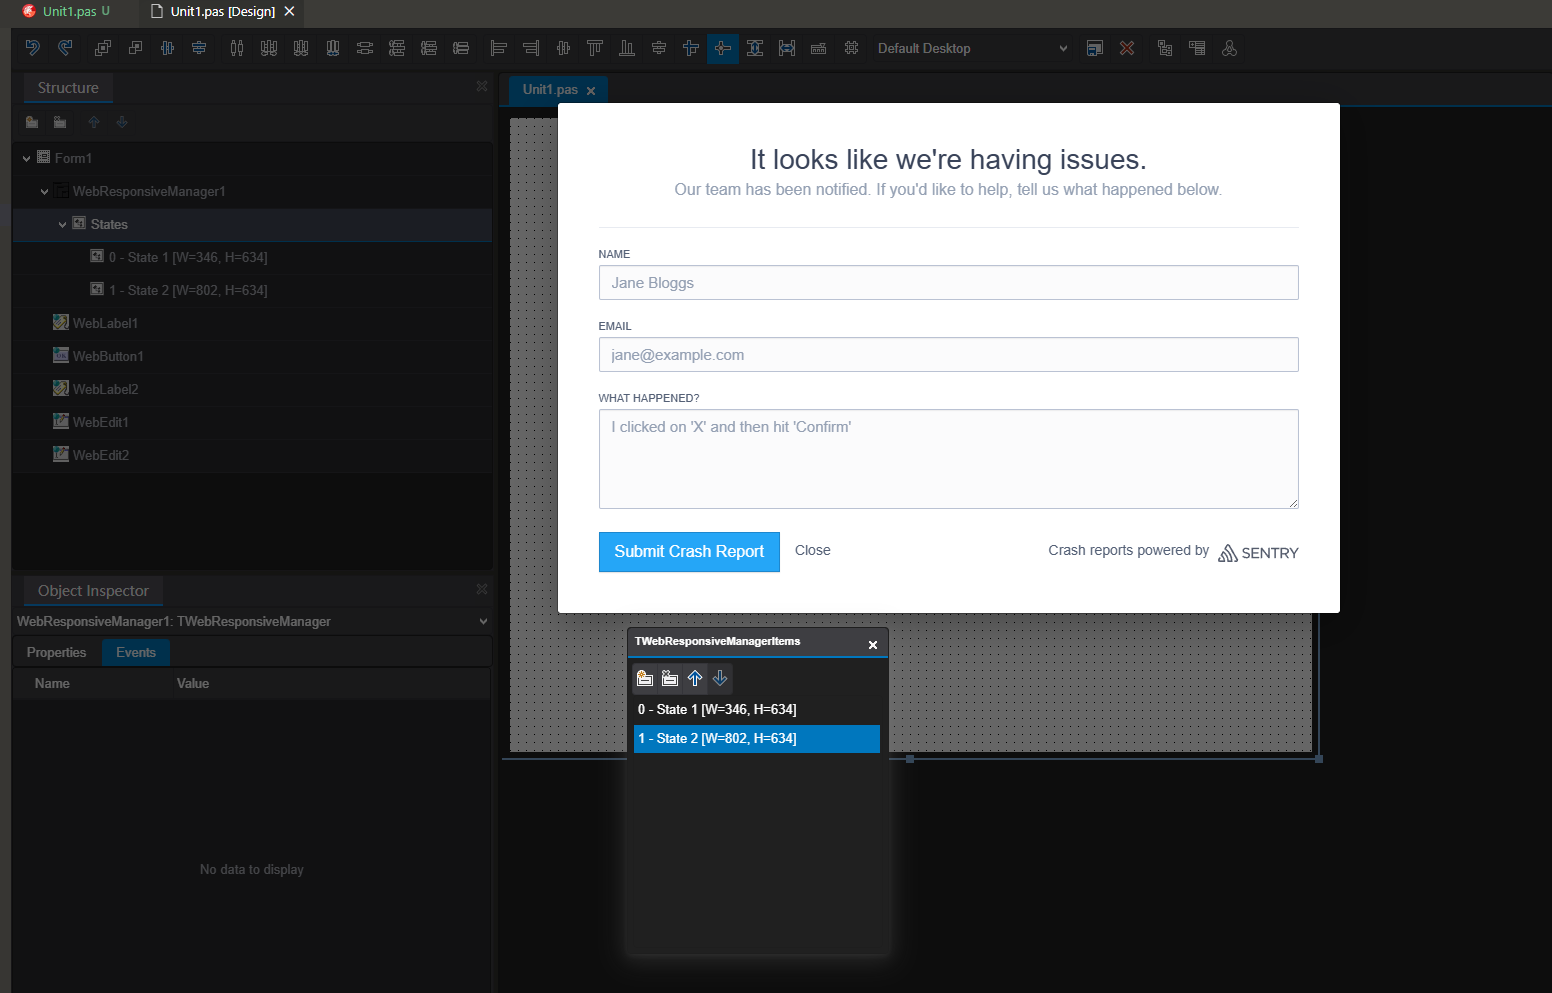Open the Default Desktop layout dropdown
Screen dimensions: 1552x993
click(1063, 48)
